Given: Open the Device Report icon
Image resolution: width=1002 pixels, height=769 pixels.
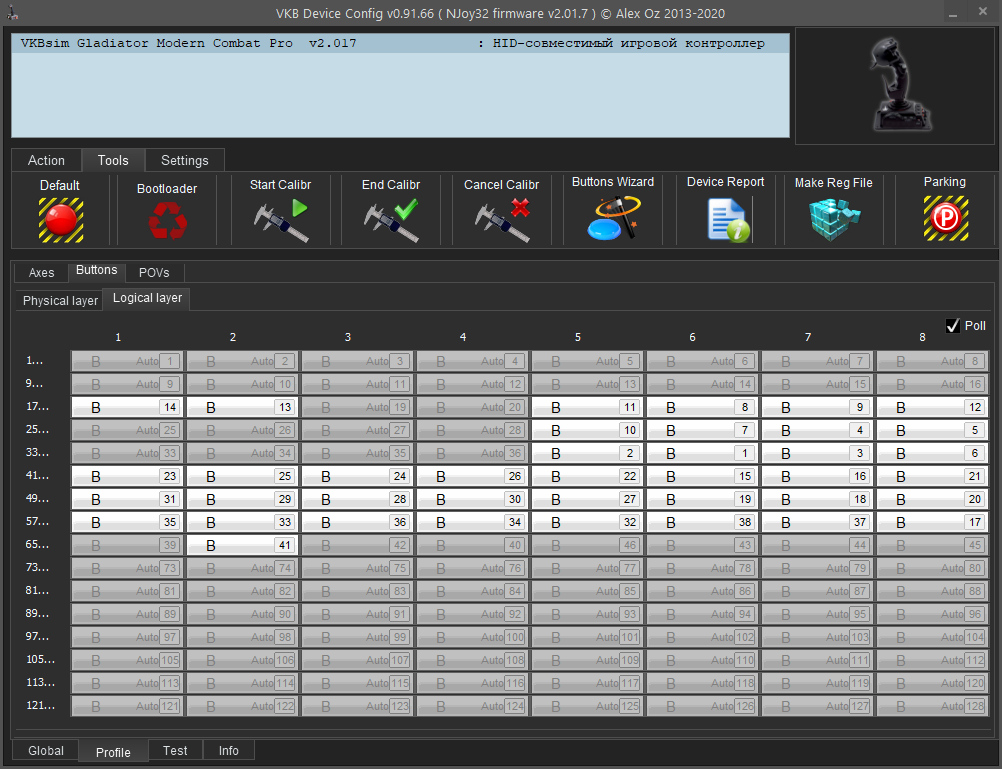Looking at the screenshot, I should click(x=728, y=220).
